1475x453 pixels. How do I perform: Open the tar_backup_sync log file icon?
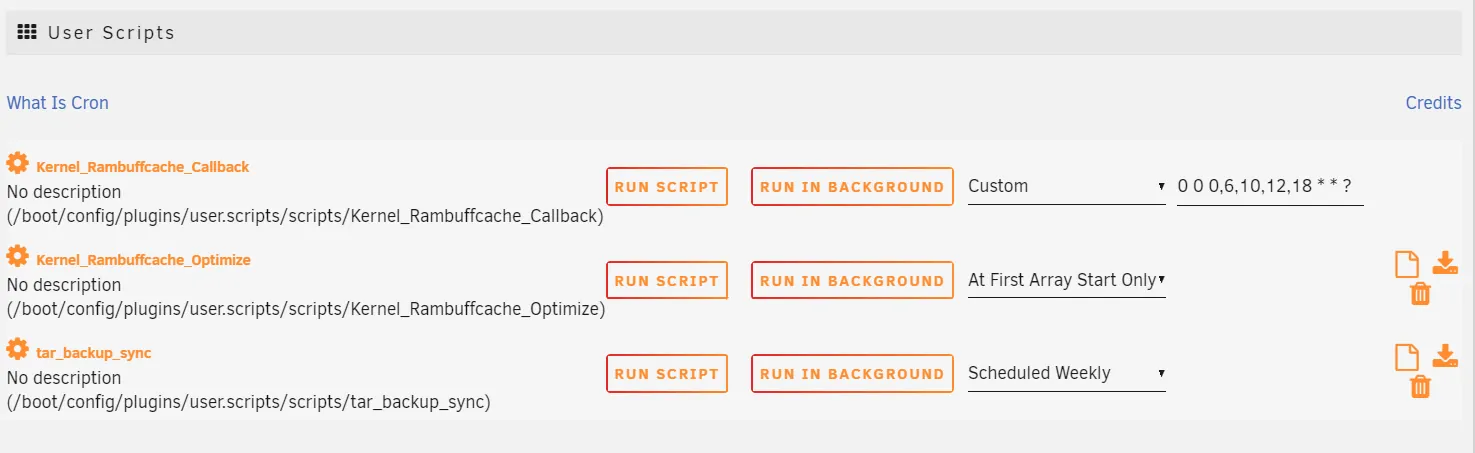coord(1407,358)
